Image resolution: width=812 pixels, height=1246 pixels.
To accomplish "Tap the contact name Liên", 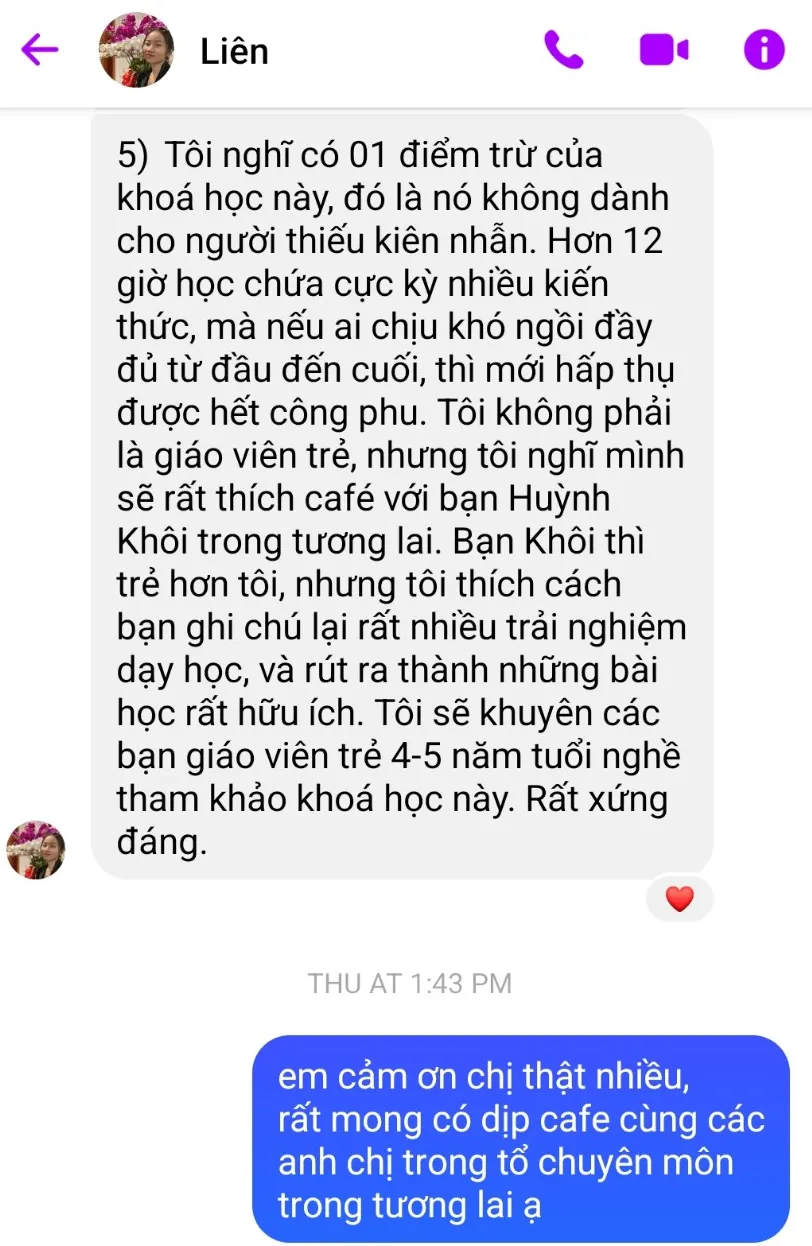I will tap(234, 51).
